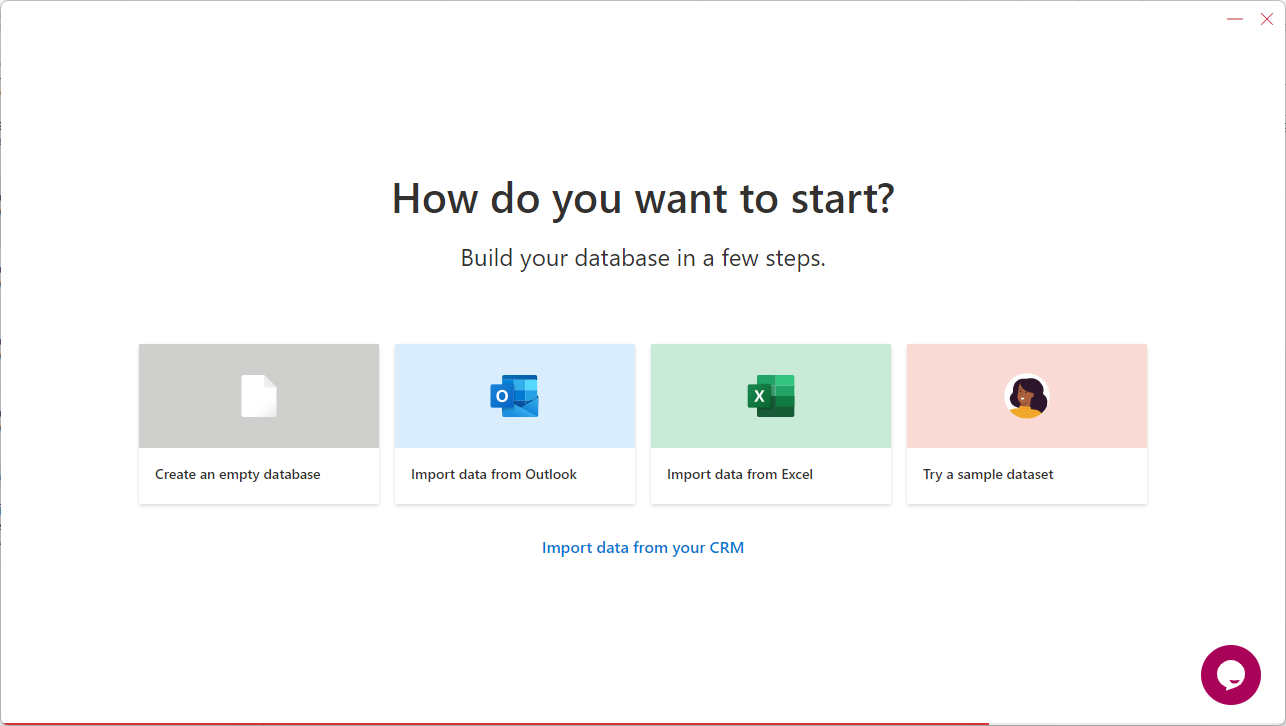Choose 'Import data from Outlook' label

(x=494, y=475)
